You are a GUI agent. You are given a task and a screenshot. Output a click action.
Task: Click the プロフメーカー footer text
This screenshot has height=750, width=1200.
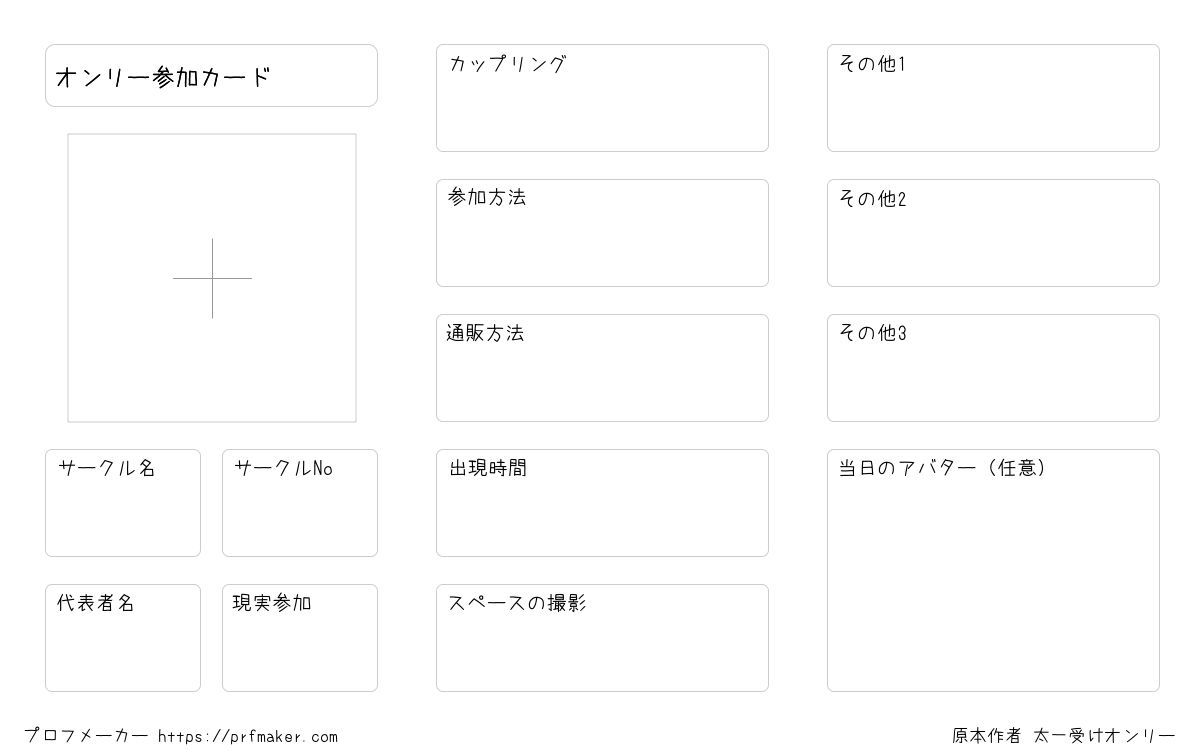[86, 736]
